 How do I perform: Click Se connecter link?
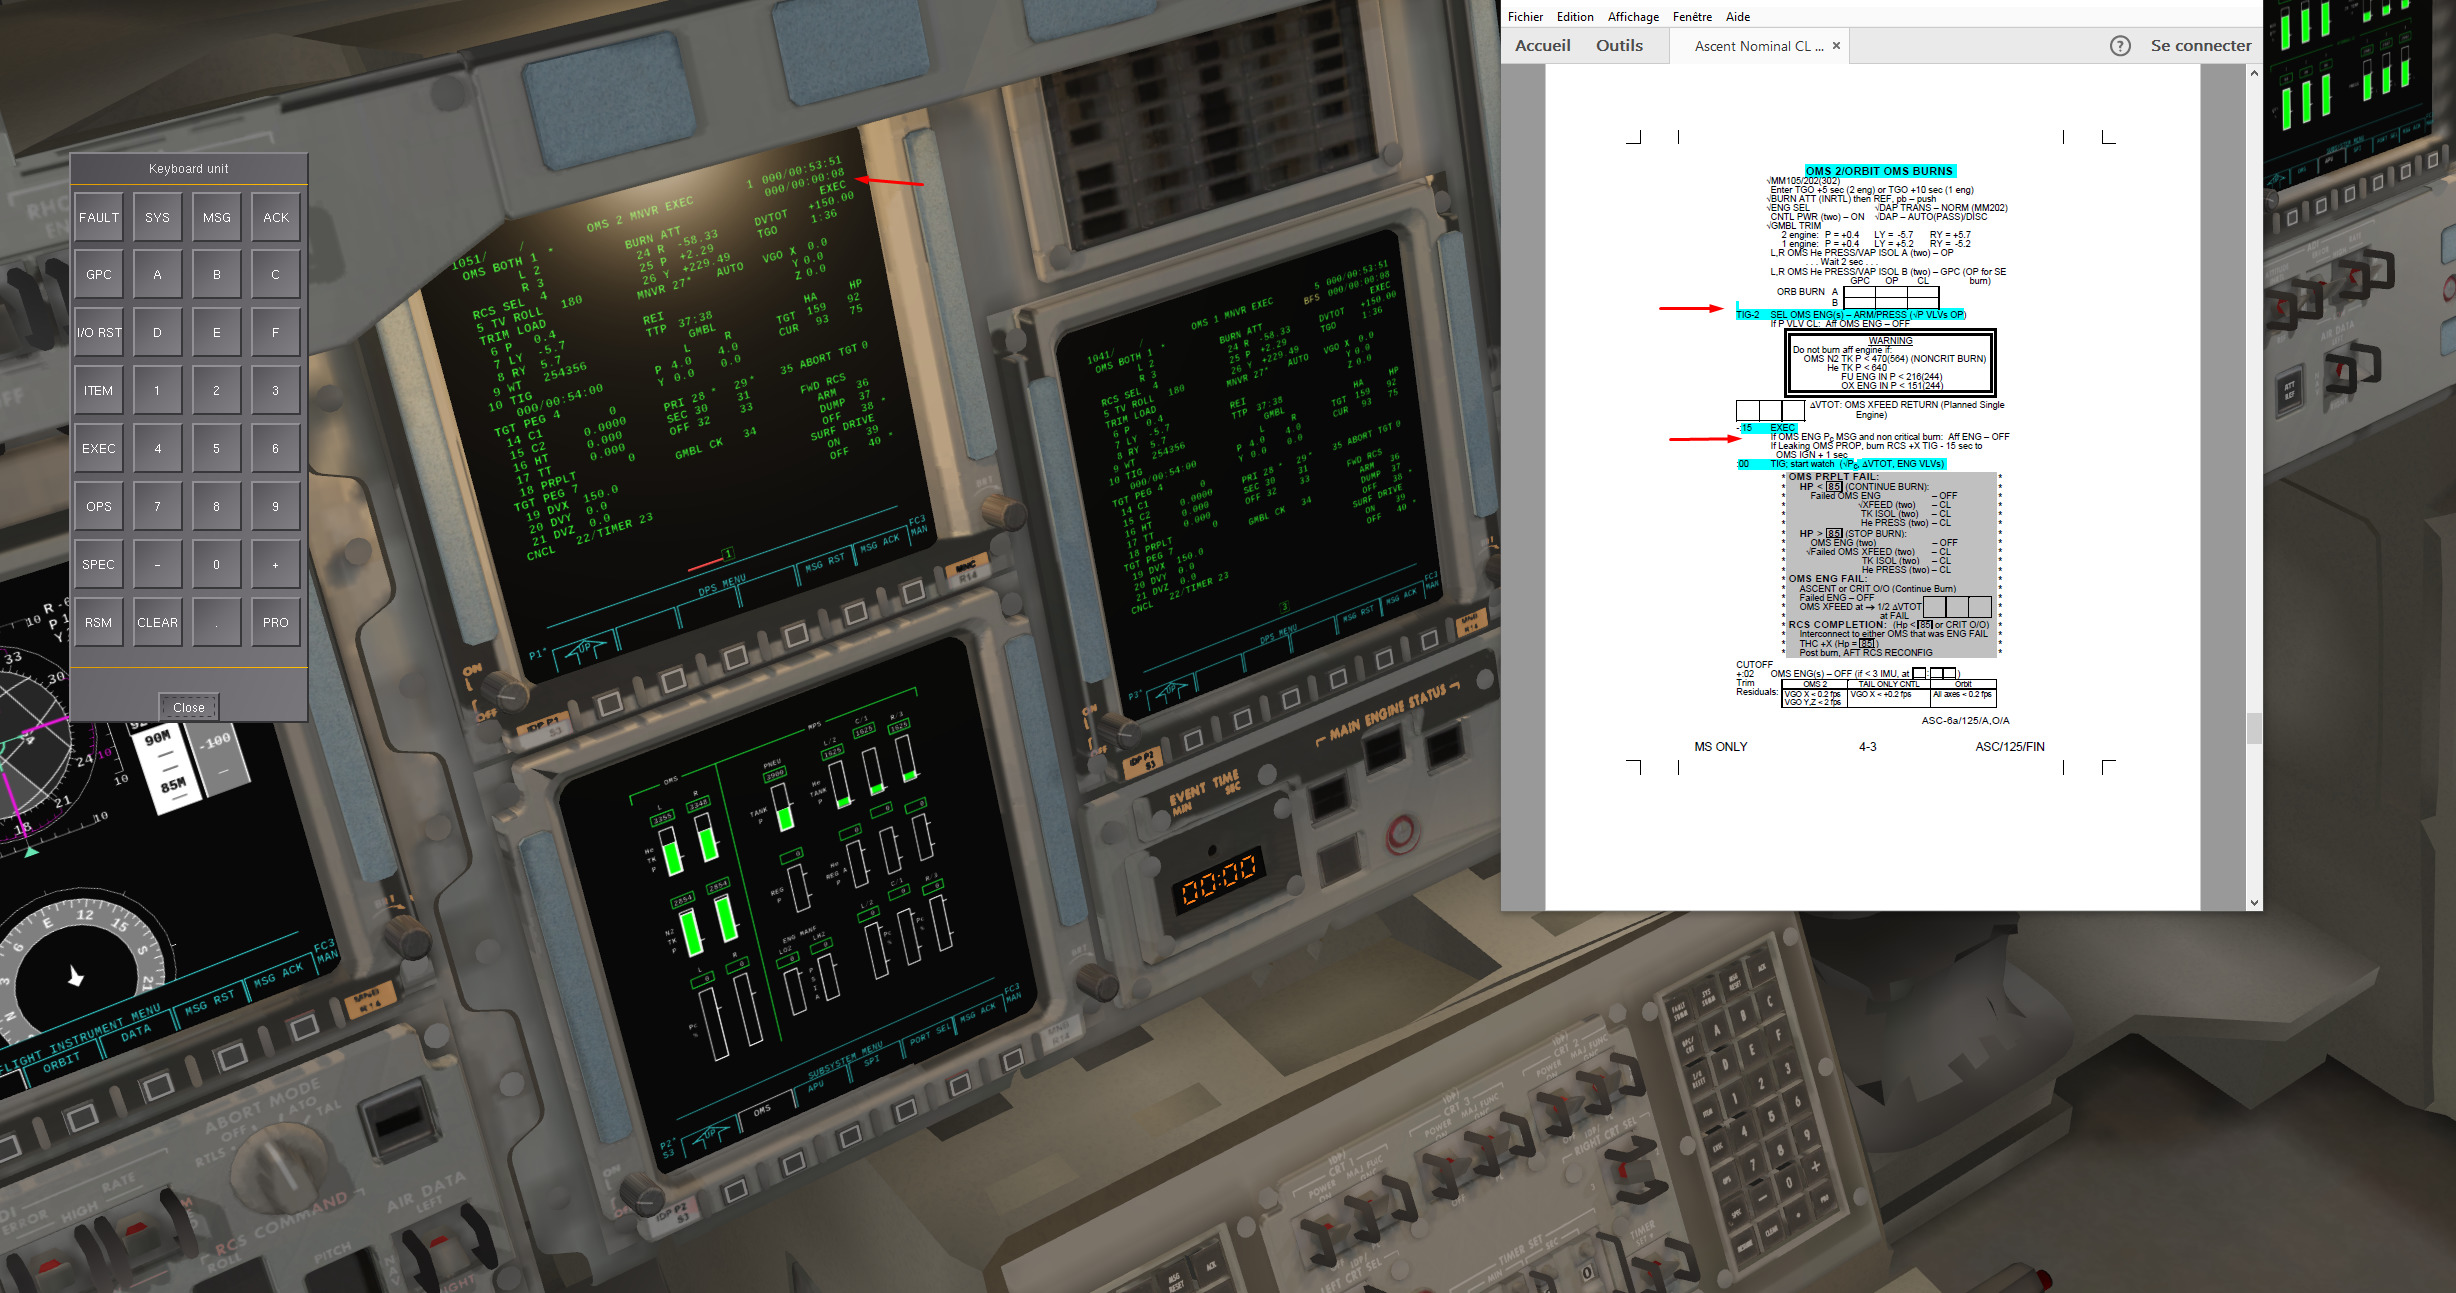click(2201, 45)
